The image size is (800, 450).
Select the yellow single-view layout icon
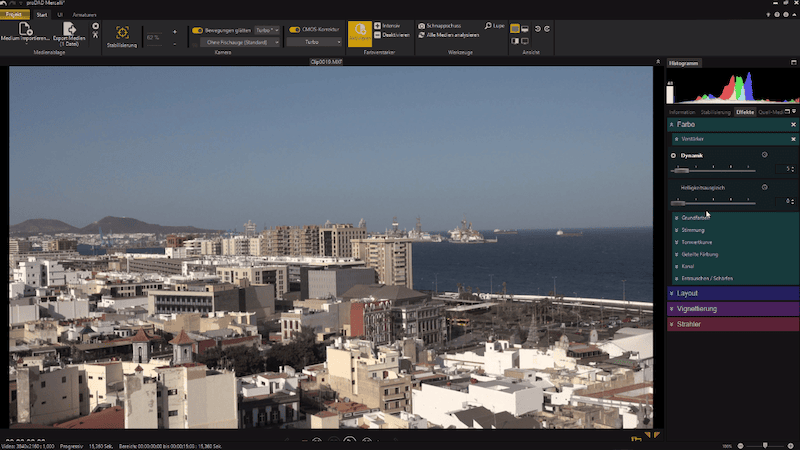(514, 29)
